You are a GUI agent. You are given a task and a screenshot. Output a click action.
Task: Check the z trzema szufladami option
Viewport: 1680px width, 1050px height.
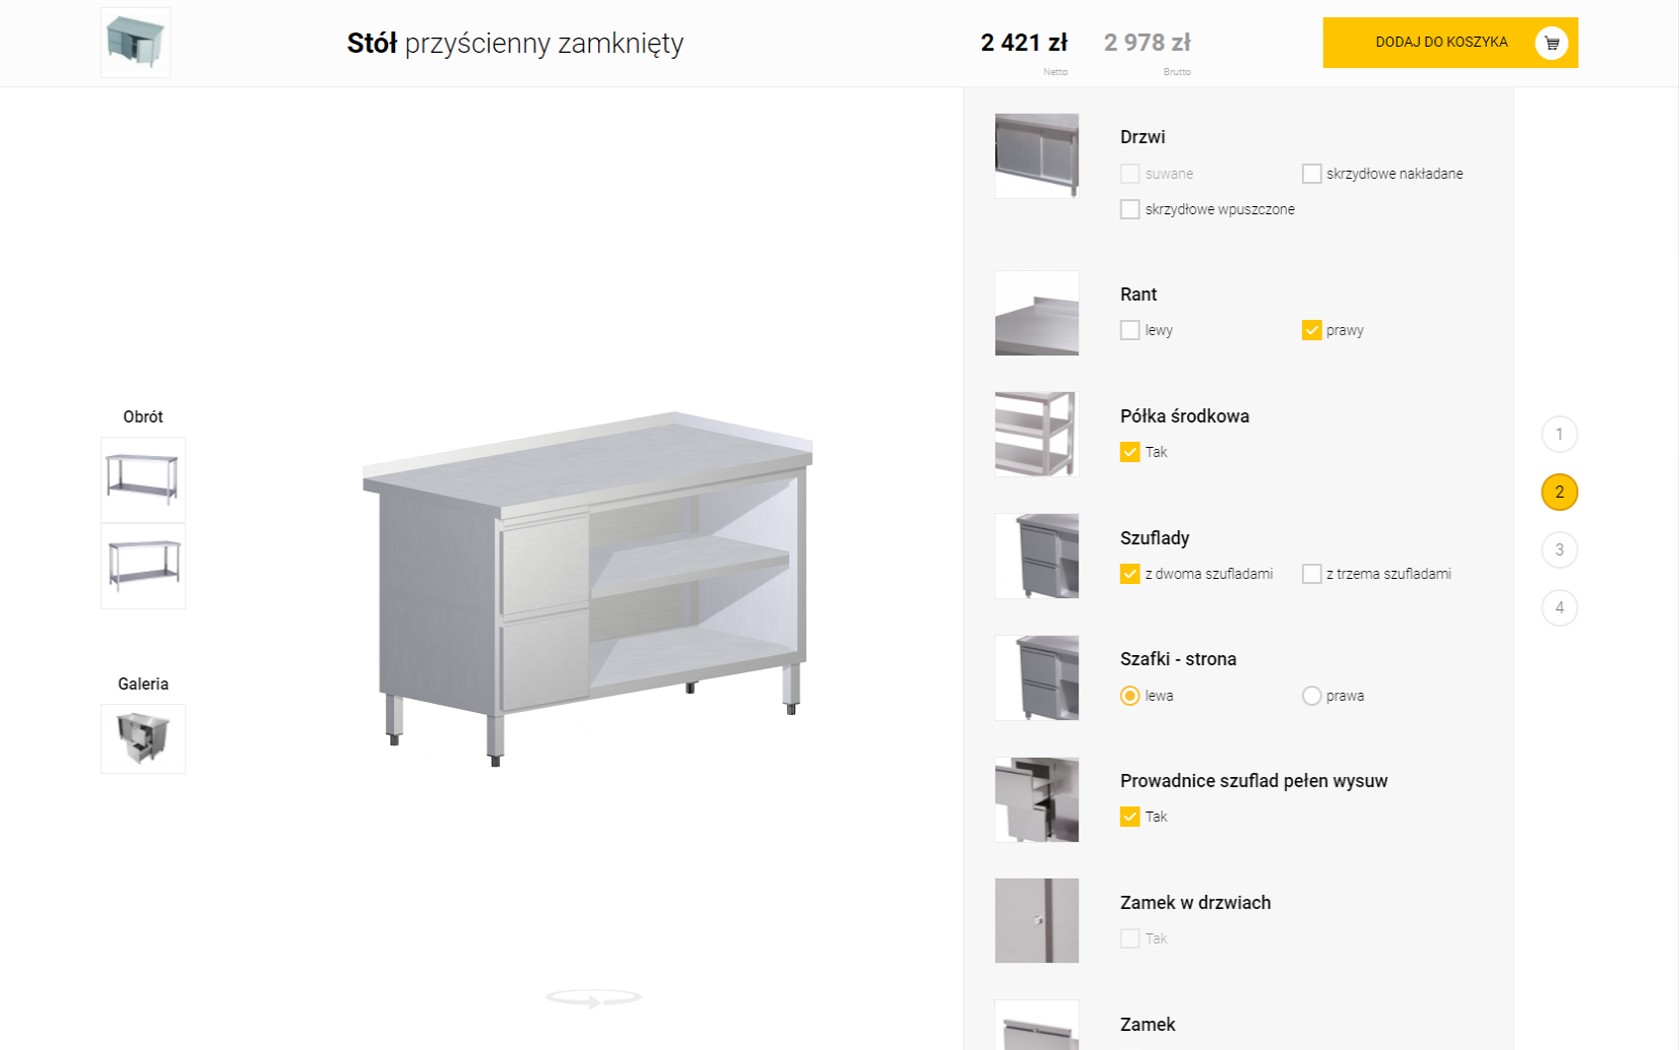1311,574
